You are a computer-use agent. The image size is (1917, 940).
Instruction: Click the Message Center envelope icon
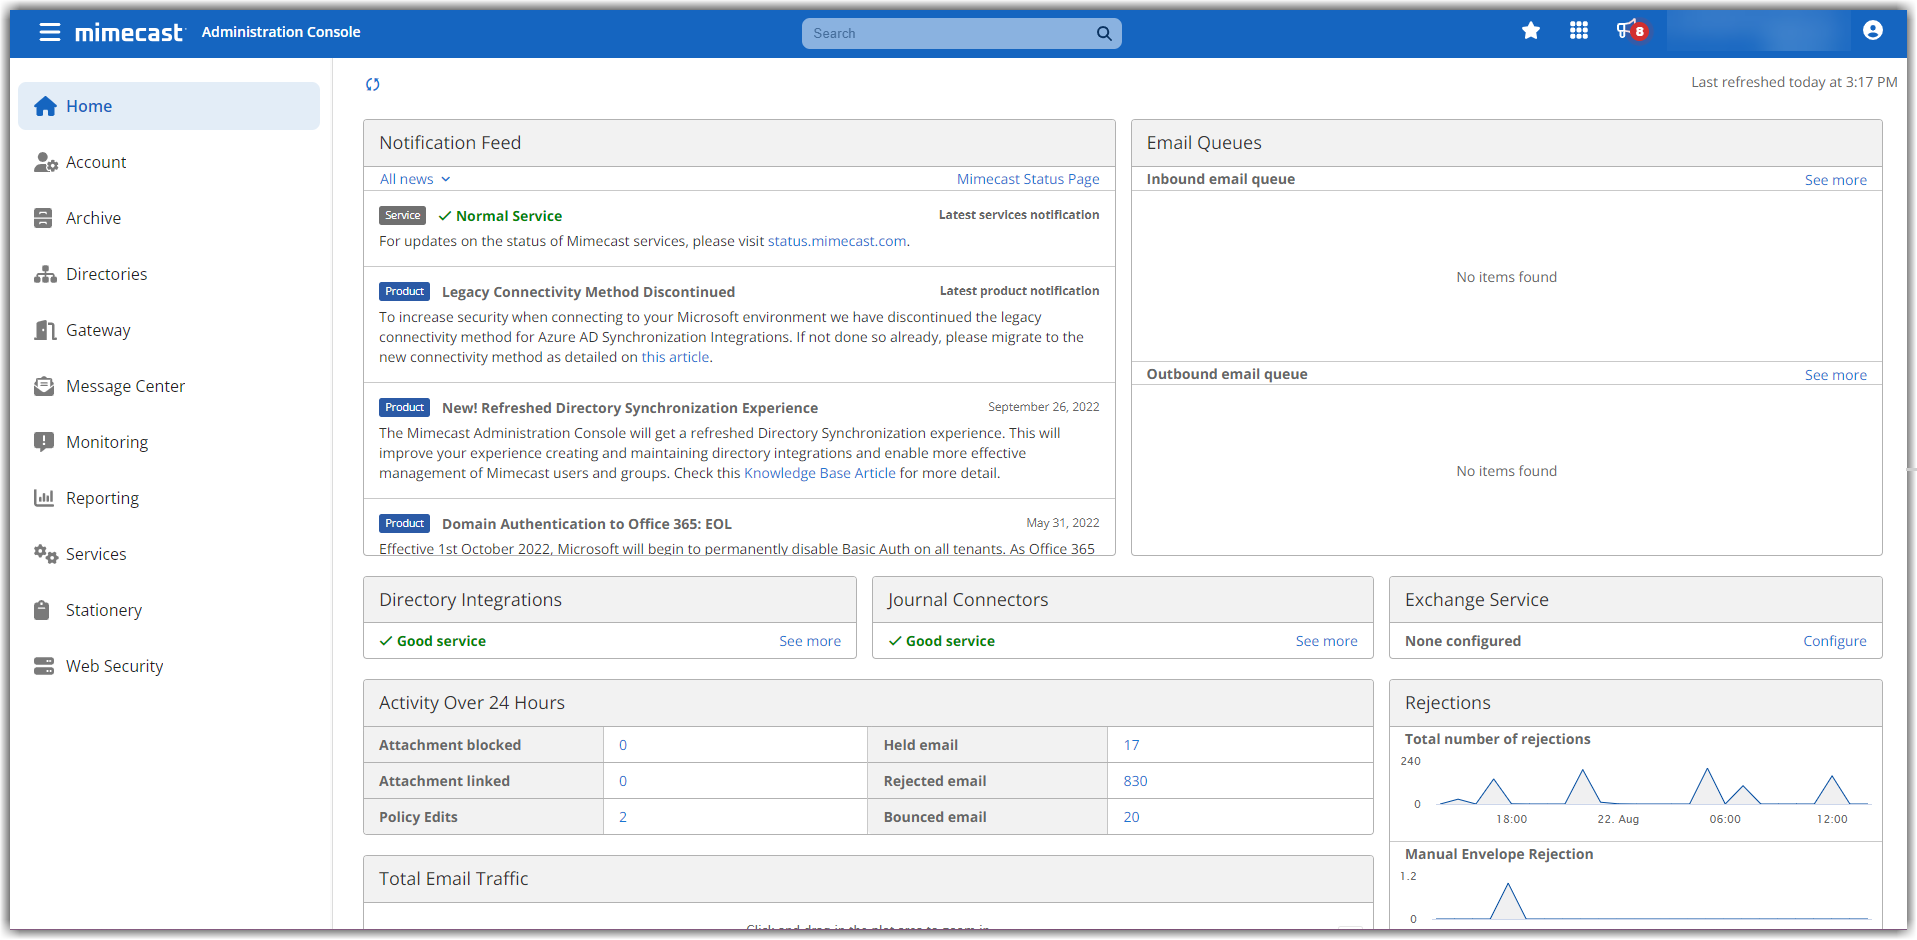(x=44, y=386)
